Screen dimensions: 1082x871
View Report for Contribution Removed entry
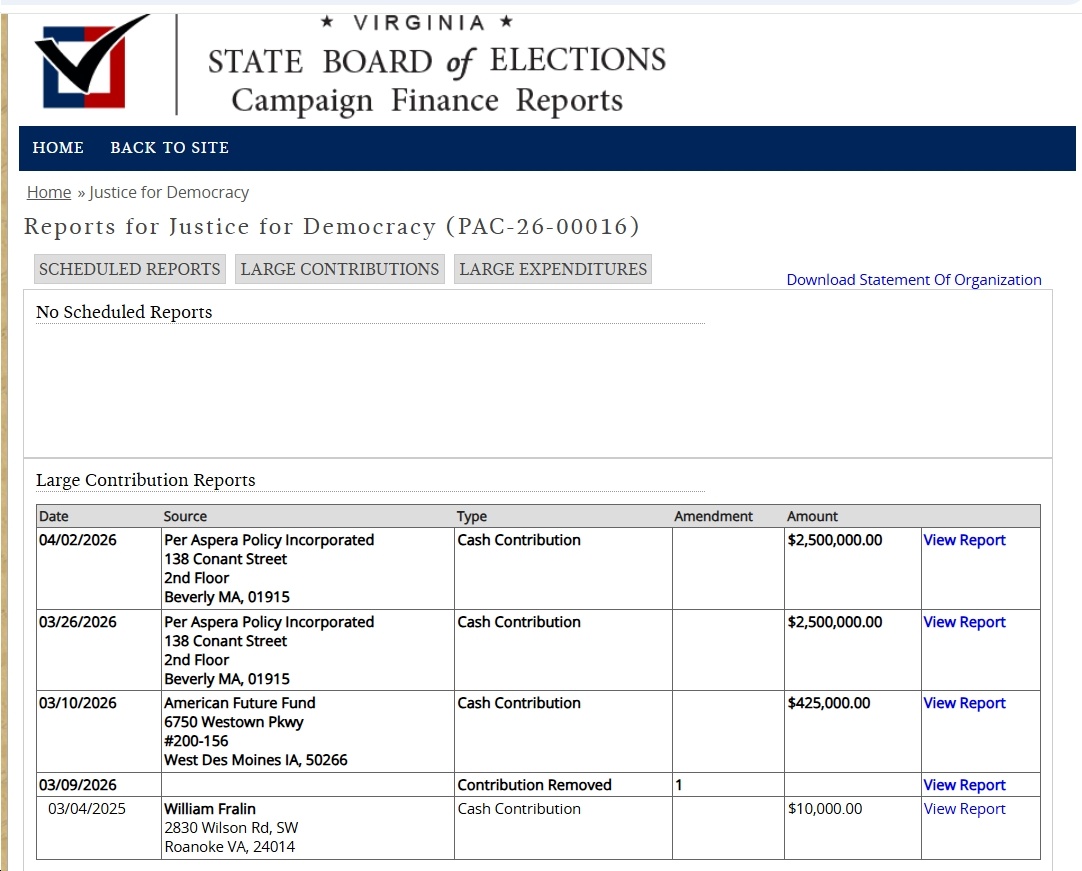click(x=964, y=785)
